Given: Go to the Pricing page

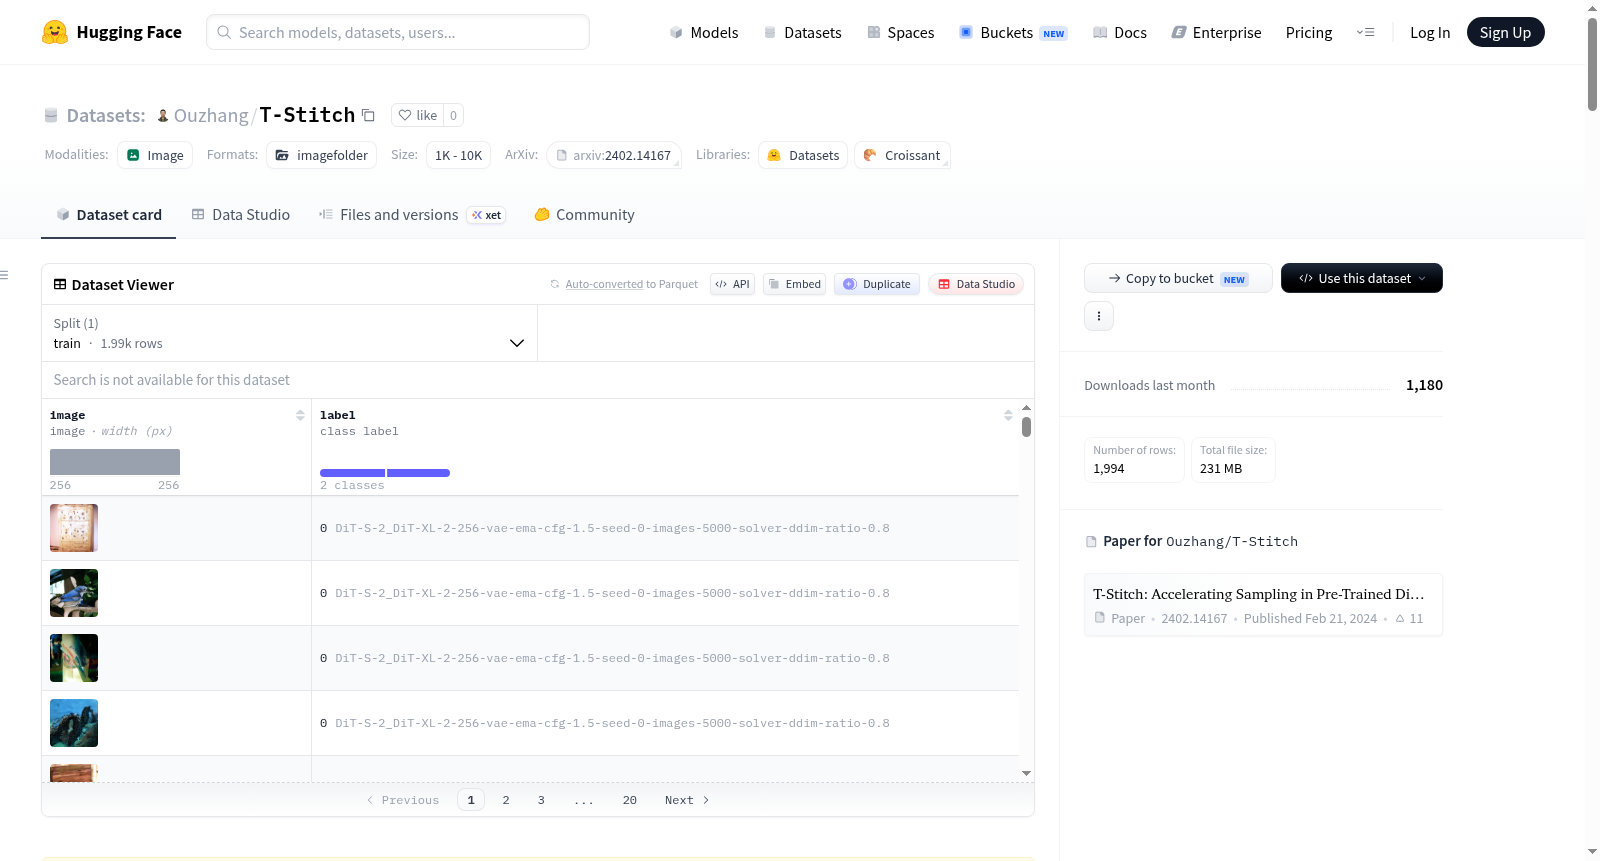Looking at the screenshot, I should 1309,32.
